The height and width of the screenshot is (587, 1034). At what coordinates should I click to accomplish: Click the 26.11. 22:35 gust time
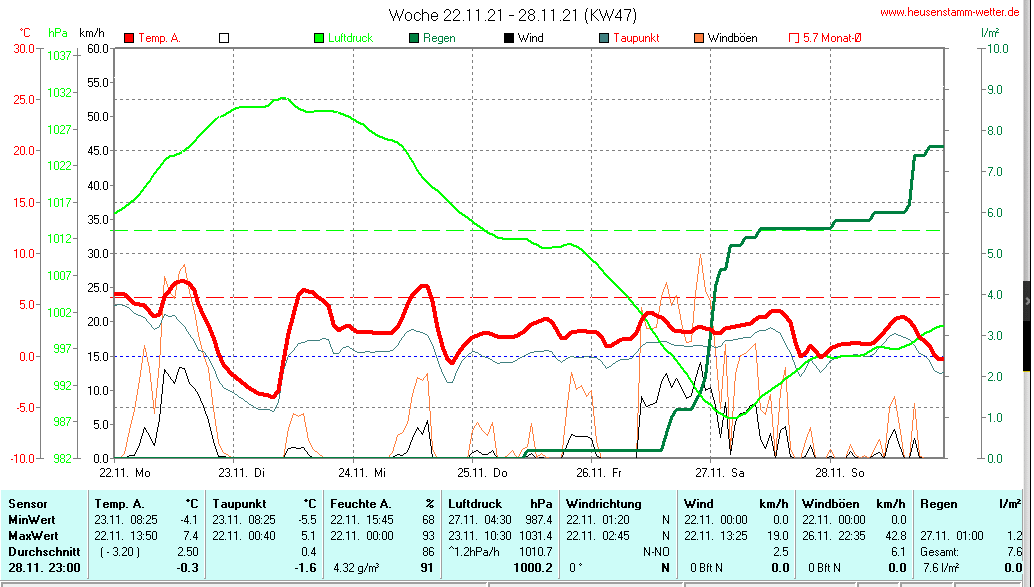pyautogui.click(x=834, y=536)
